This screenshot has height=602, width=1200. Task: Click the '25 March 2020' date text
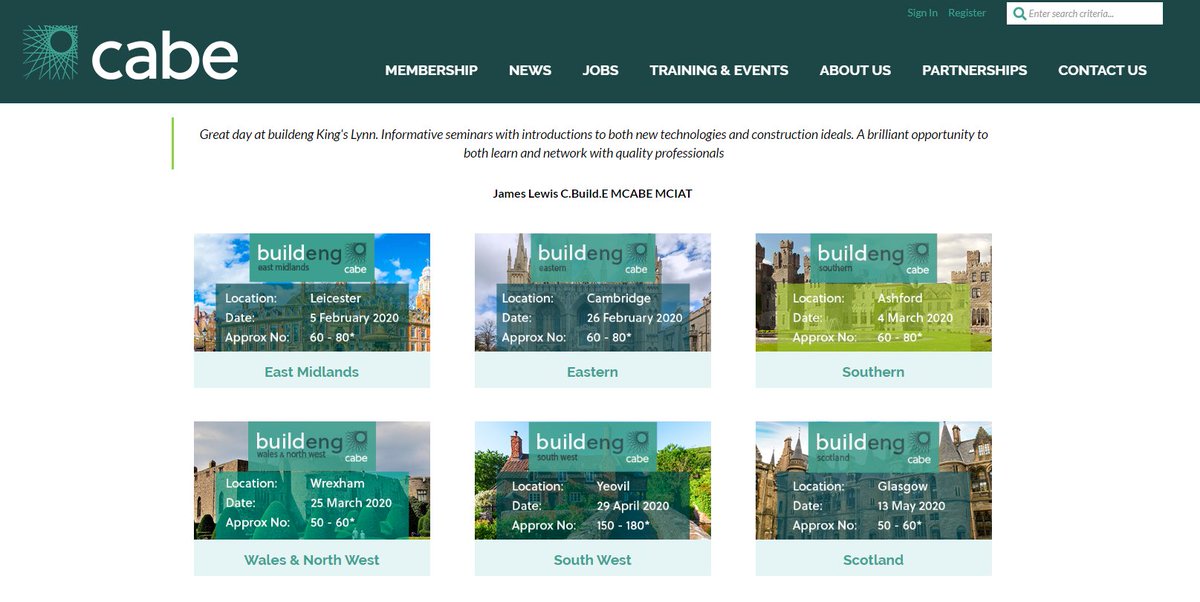click(x=351, y=503)
